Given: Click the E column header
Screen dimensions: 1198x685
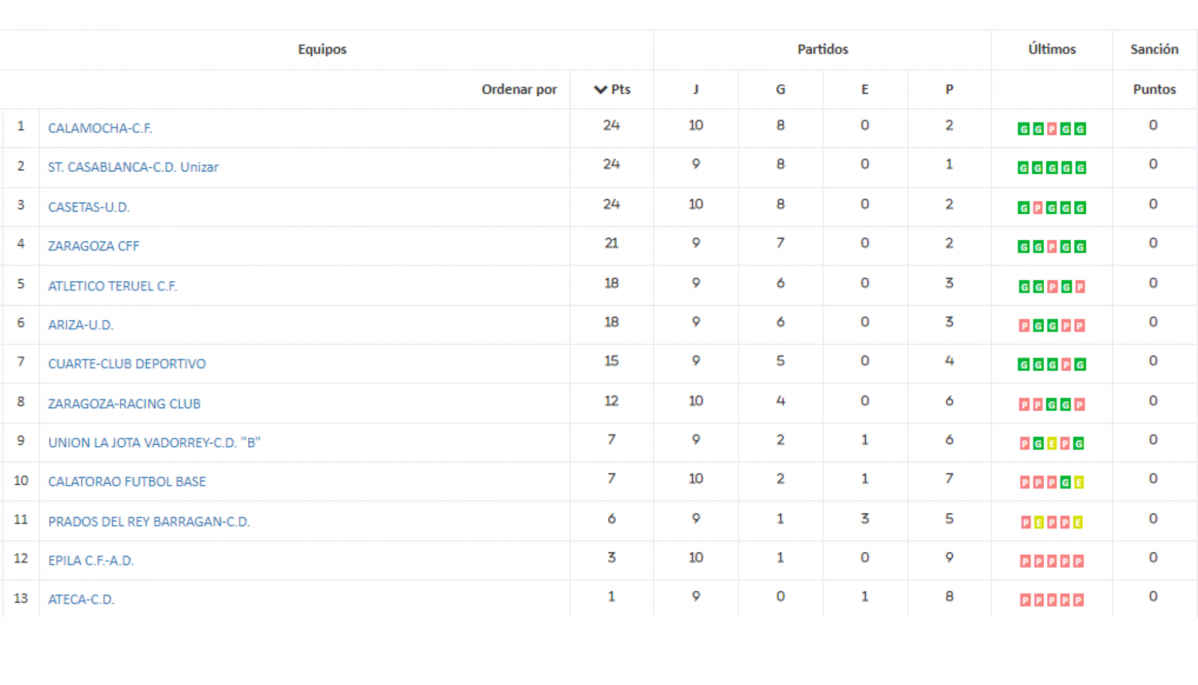Looking at the screenshot, I should [865, 89].
